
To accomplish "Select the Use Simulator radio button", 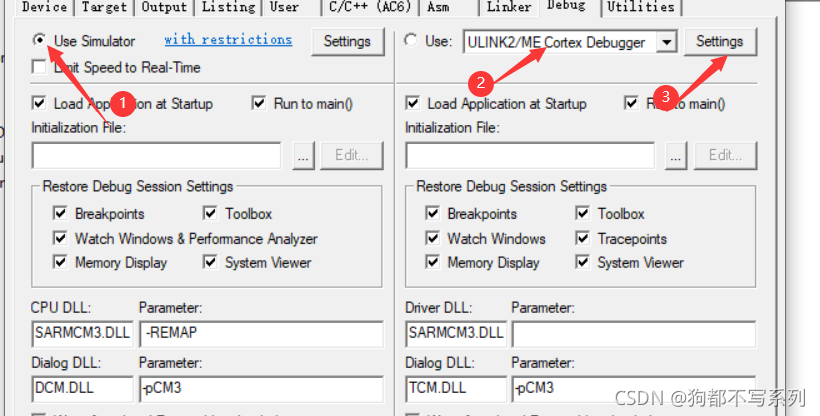I will [40, 41].
